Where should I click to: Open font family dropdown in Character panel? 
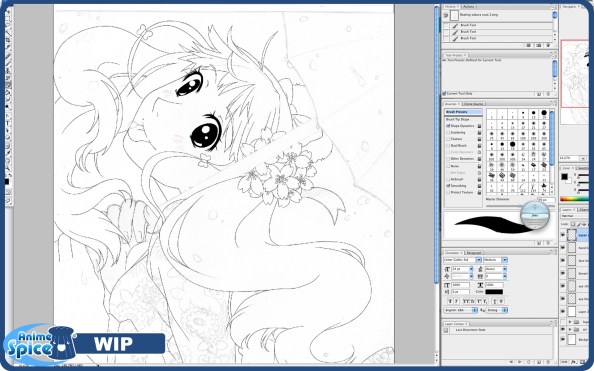pos(478,260)
